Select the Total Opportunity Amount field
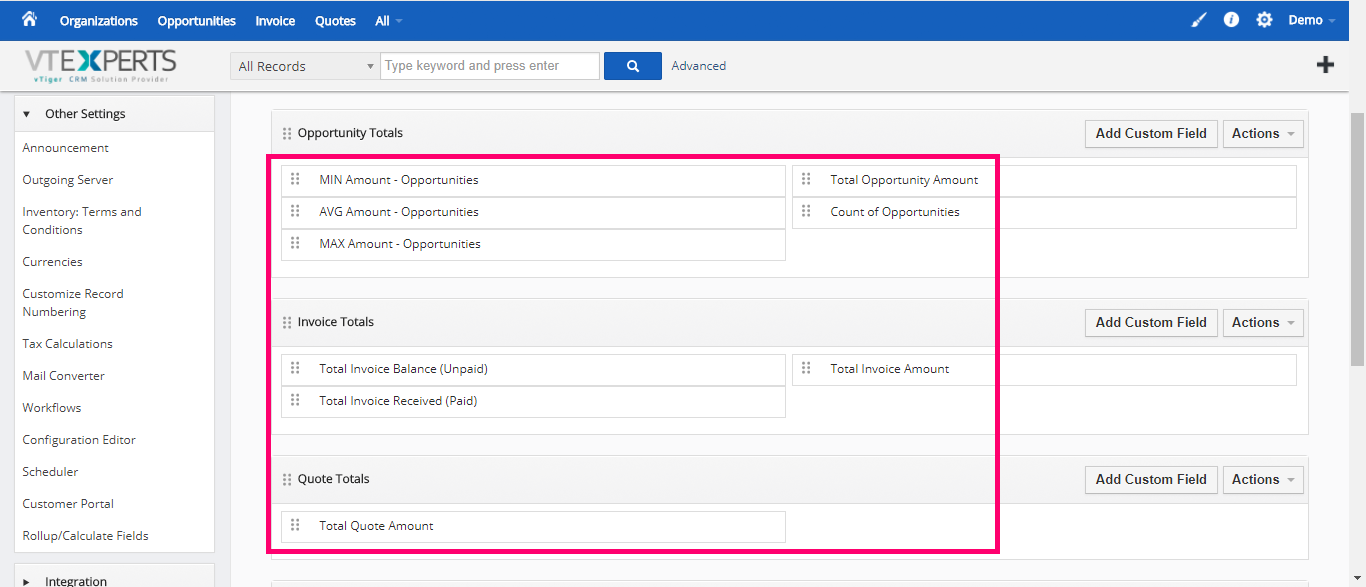The width and height of the screenshot is (1366, 587). coord(1045,180)
